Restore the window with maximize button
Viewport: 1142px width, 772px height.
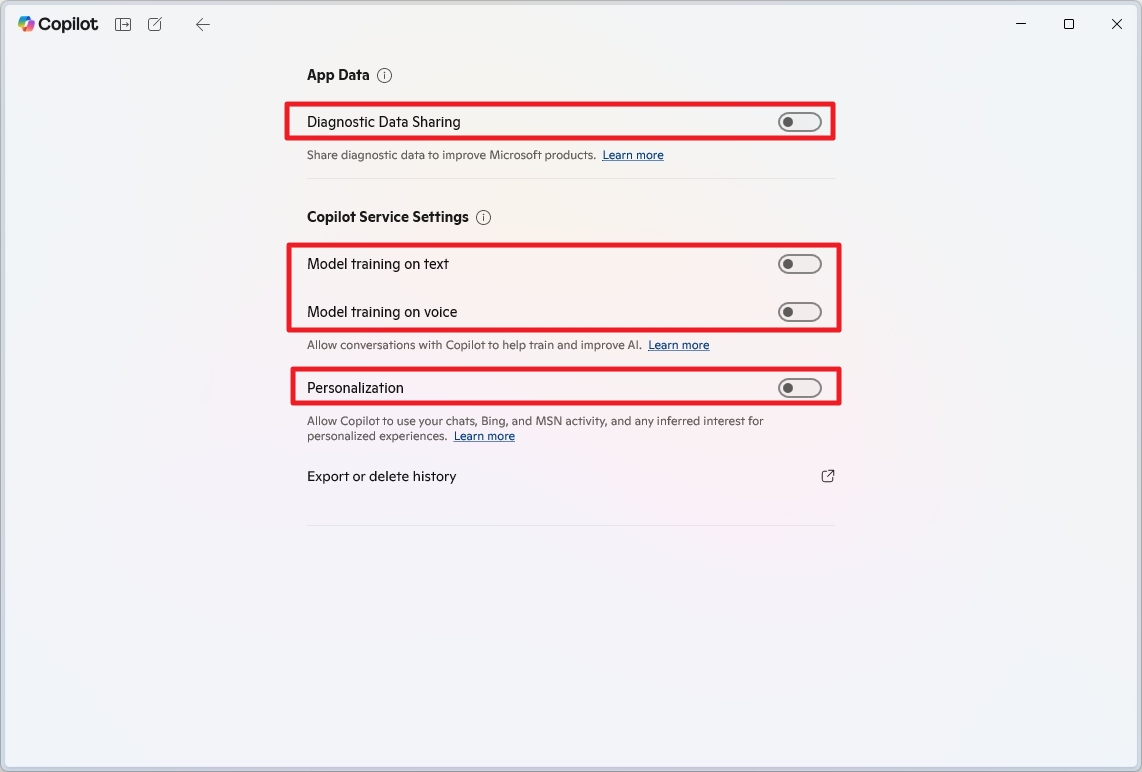click(x=1068, y=24)
